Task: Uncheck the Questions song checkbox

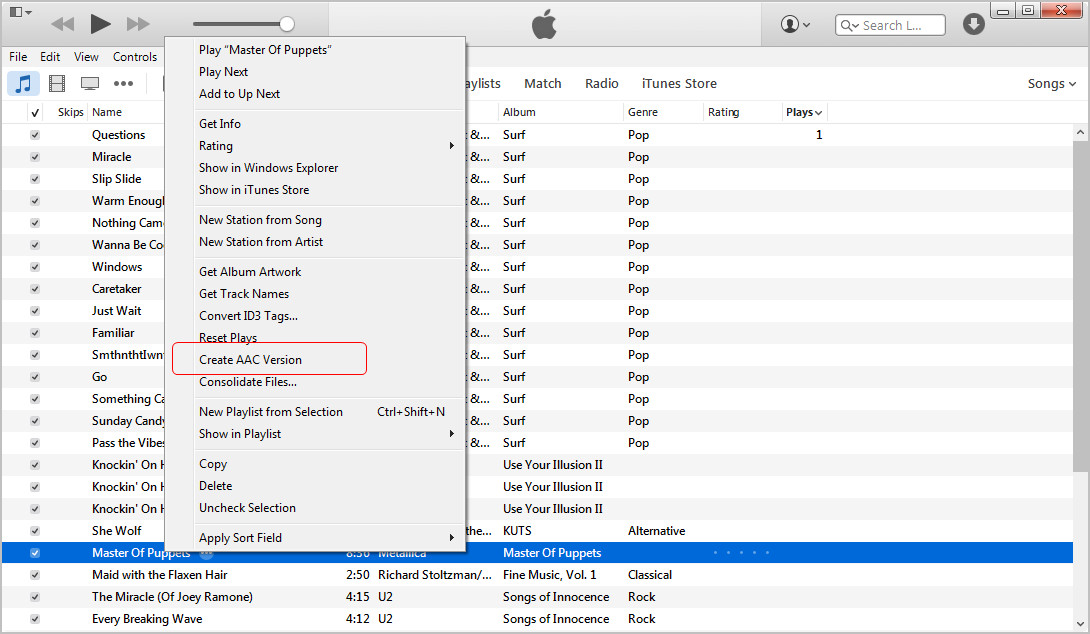Action: click(35, 135)
